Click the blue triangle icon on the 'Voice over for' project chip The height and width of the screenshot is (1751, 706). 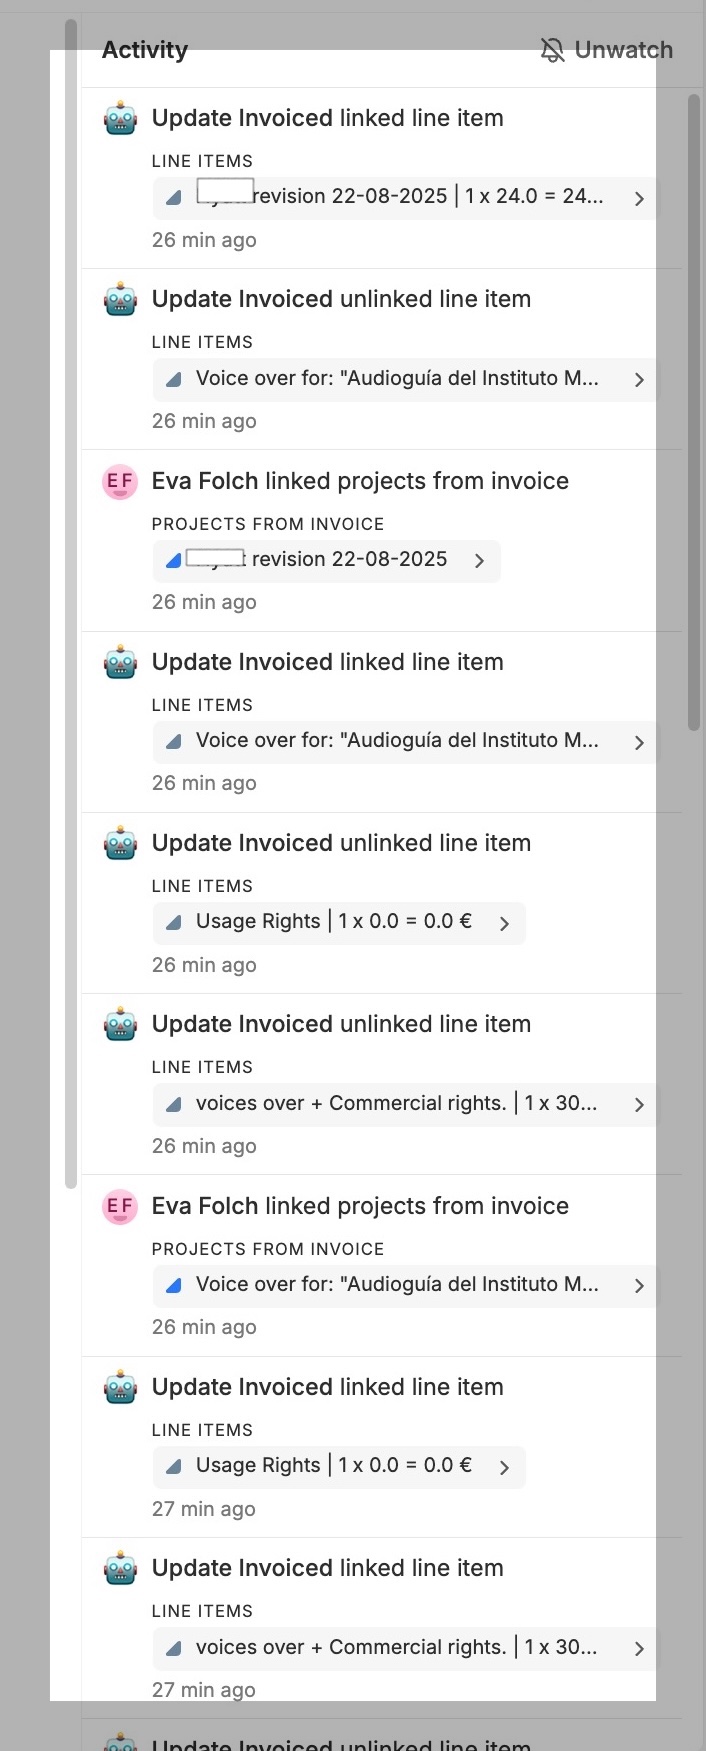click(174, 1286)
